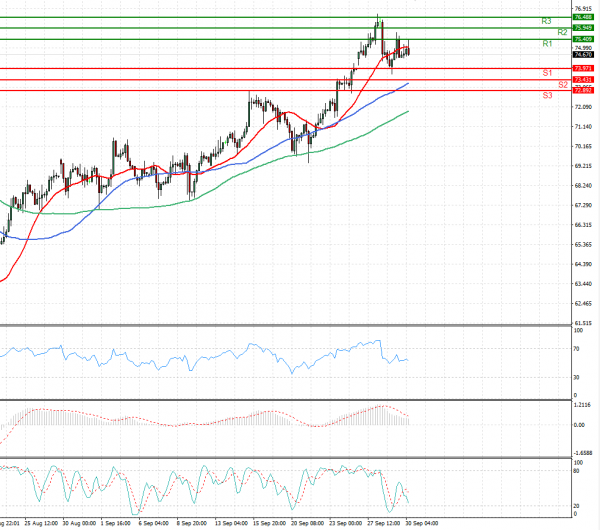Click the stochastic panel 20 level label
The height and width of the screenshot is (530, 600).
pos(577,506)
